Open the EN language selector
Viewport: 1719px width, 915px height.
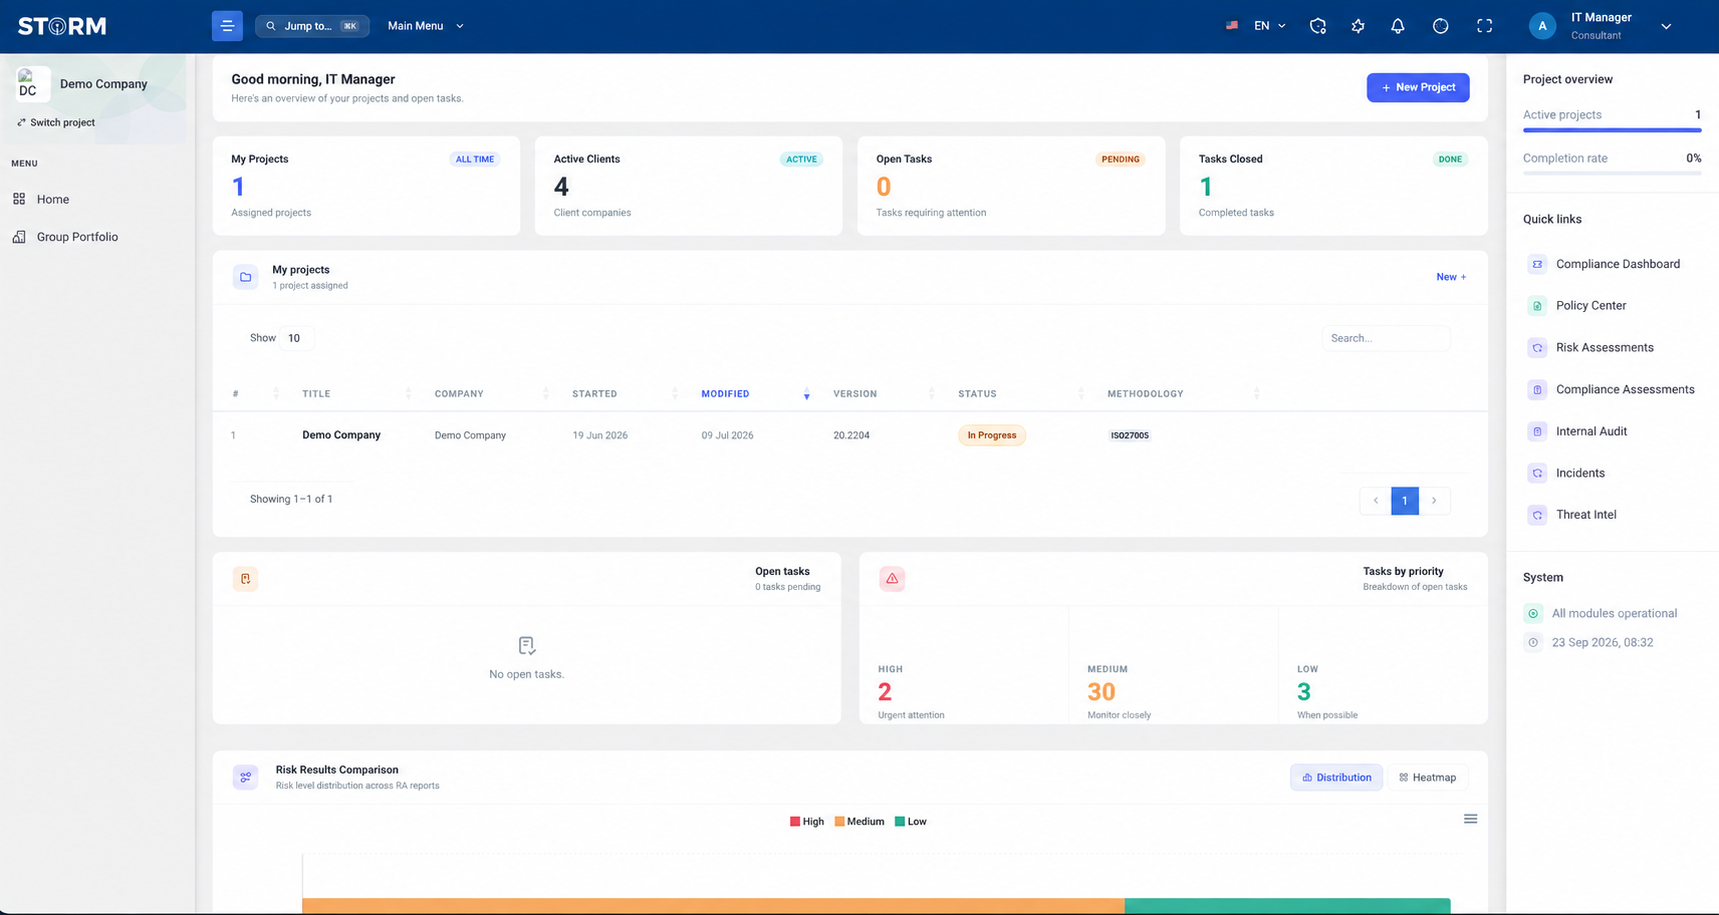(1256, 26)
